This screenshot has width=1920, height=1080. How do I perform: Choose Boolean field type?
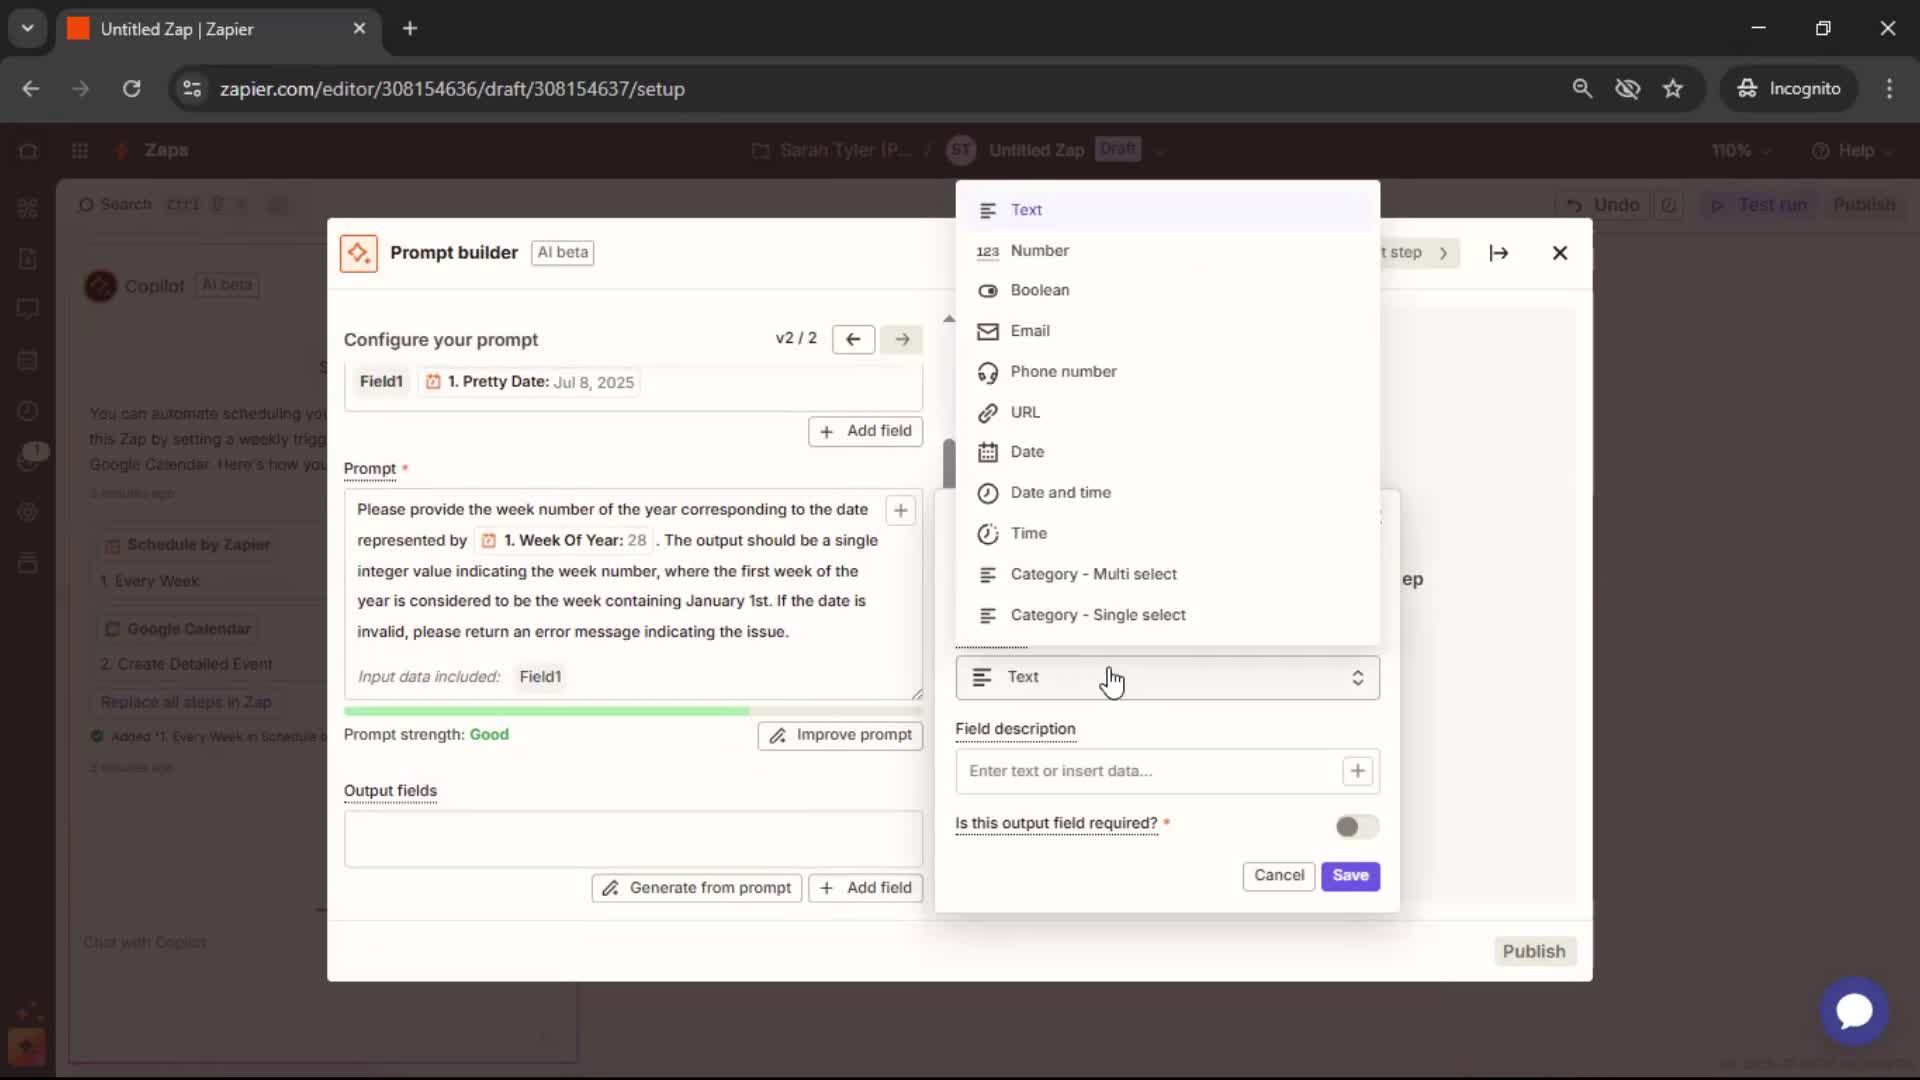pyautogui.click(x=1167, y=290)
